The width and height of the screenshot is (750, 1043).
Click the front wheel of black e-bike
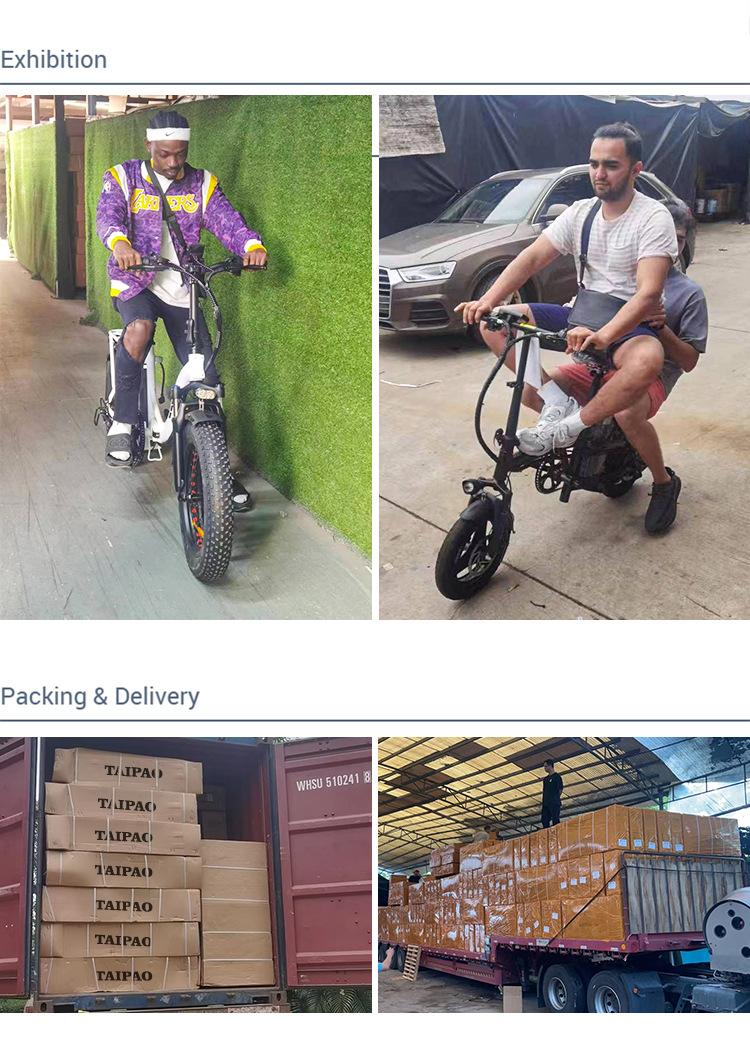pos(470,550)
